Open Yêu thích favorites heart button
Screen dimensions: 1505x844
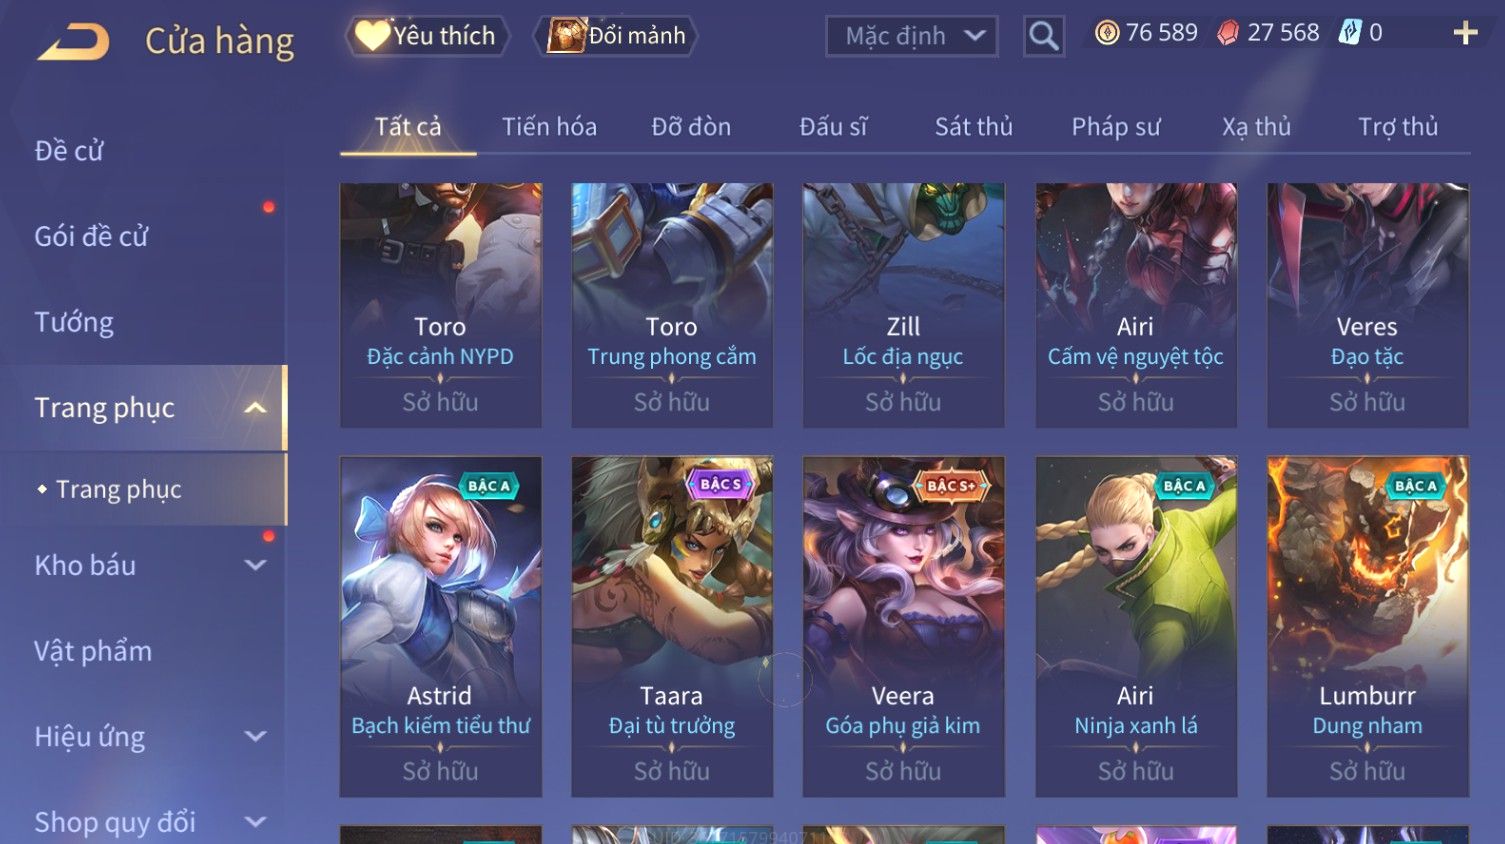click(x=427, y=36)
